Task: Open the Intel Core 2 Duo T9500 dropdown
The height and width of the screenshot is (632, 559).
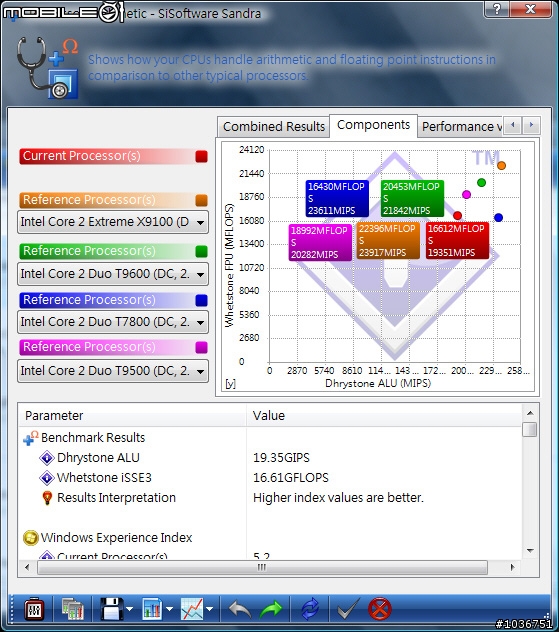Action: [x=113, y=370]
